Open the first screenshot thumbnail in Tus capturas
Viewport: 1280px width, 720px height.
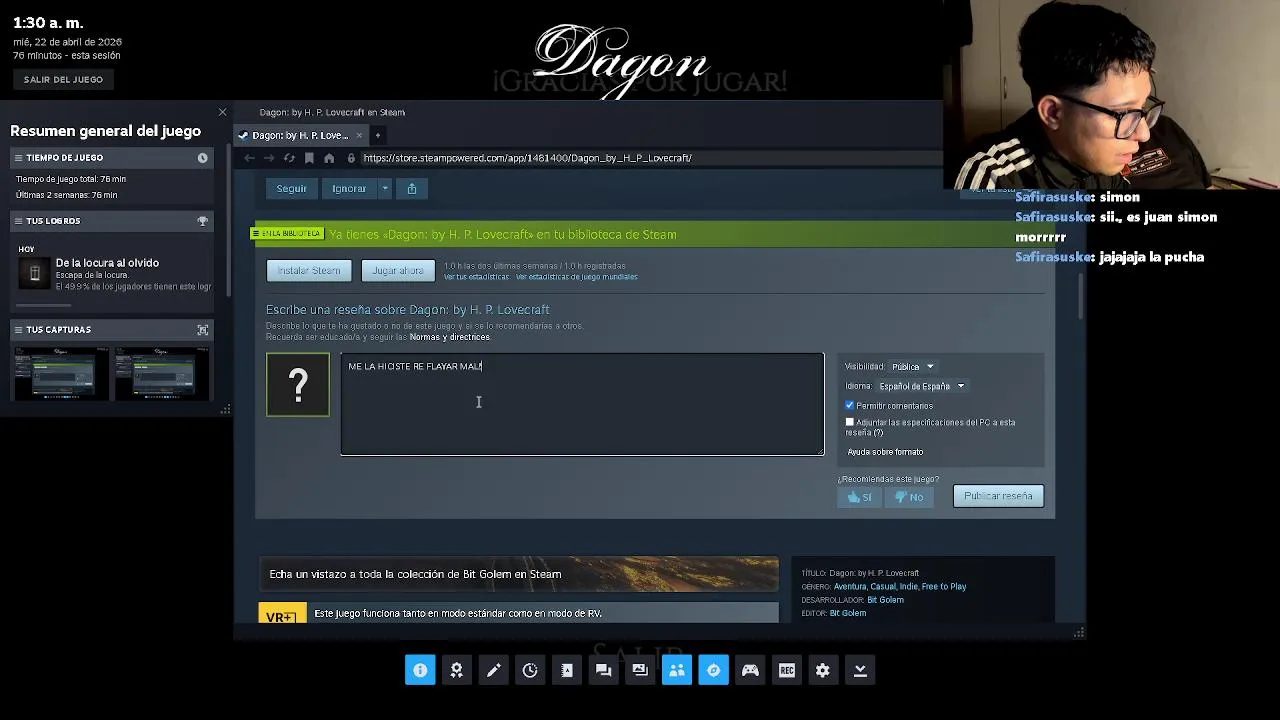coord(60,372)
